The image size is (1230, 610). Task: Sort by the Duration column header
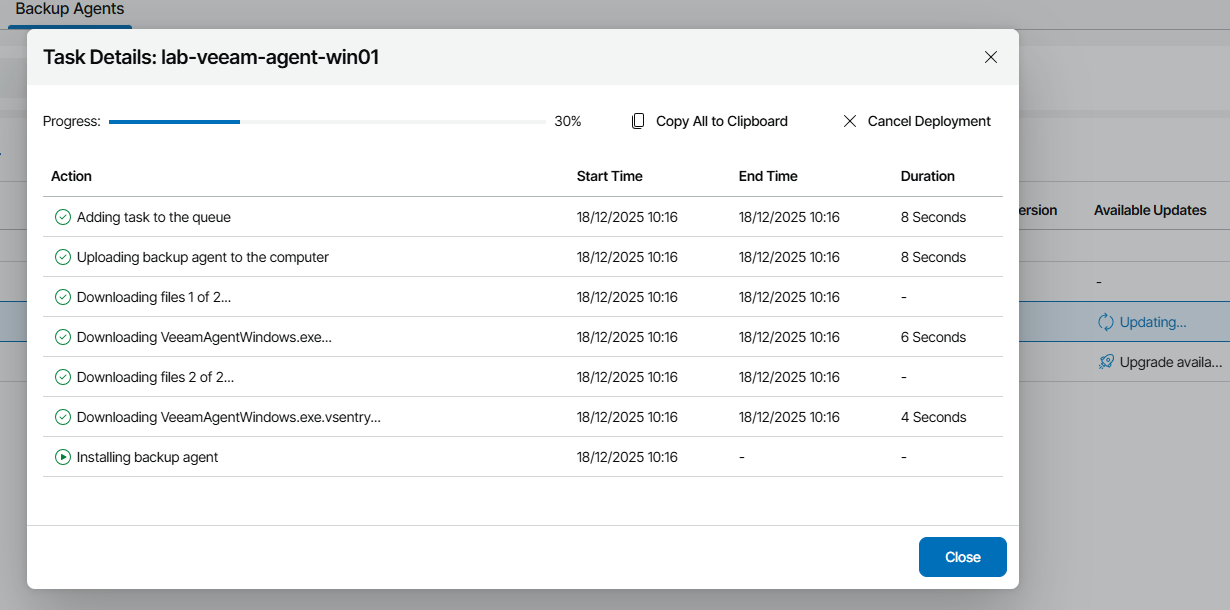[927, 176]
